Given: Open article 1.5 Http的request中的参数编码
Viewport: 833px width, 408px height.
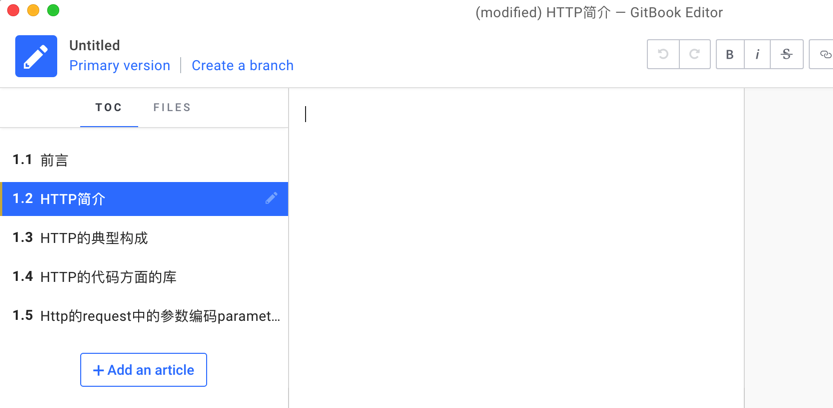Looking at the screenshot, I should point(160,316).
